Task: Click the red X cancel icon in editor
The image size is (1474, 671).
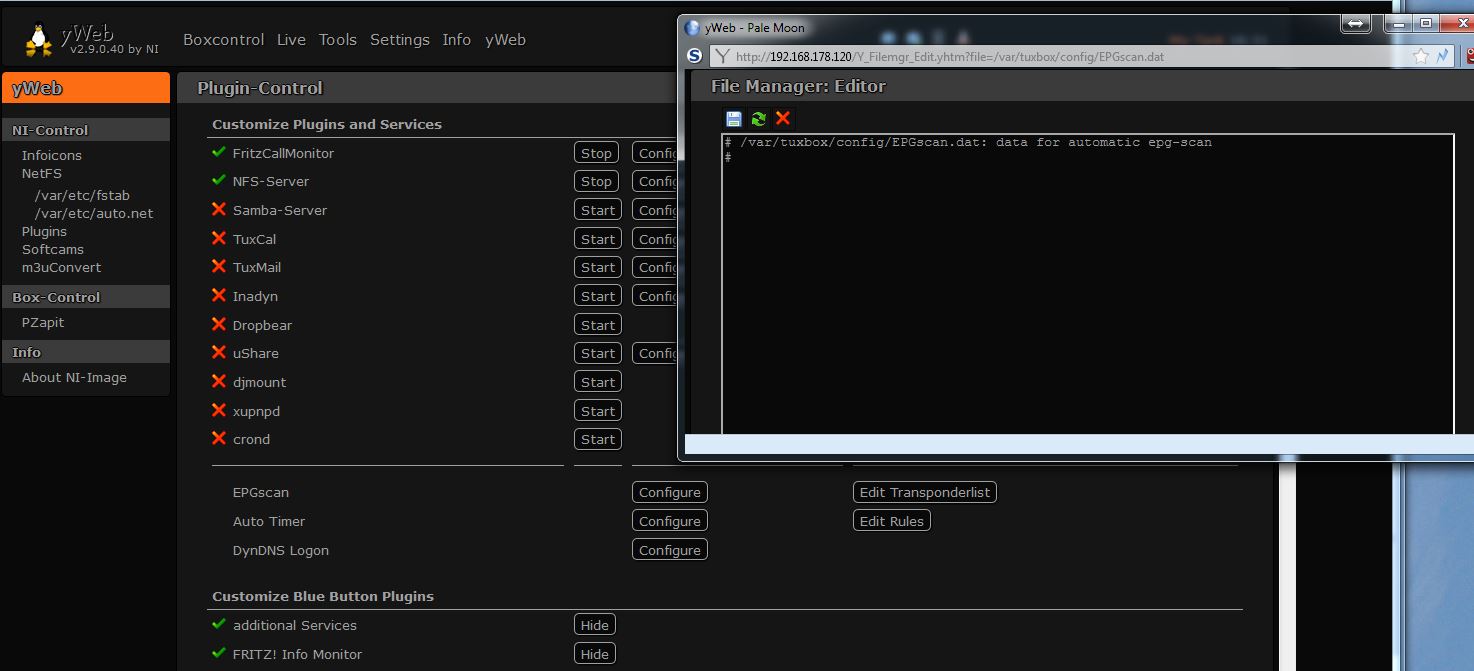Action: pyautogui.click(x=783, y=119)
